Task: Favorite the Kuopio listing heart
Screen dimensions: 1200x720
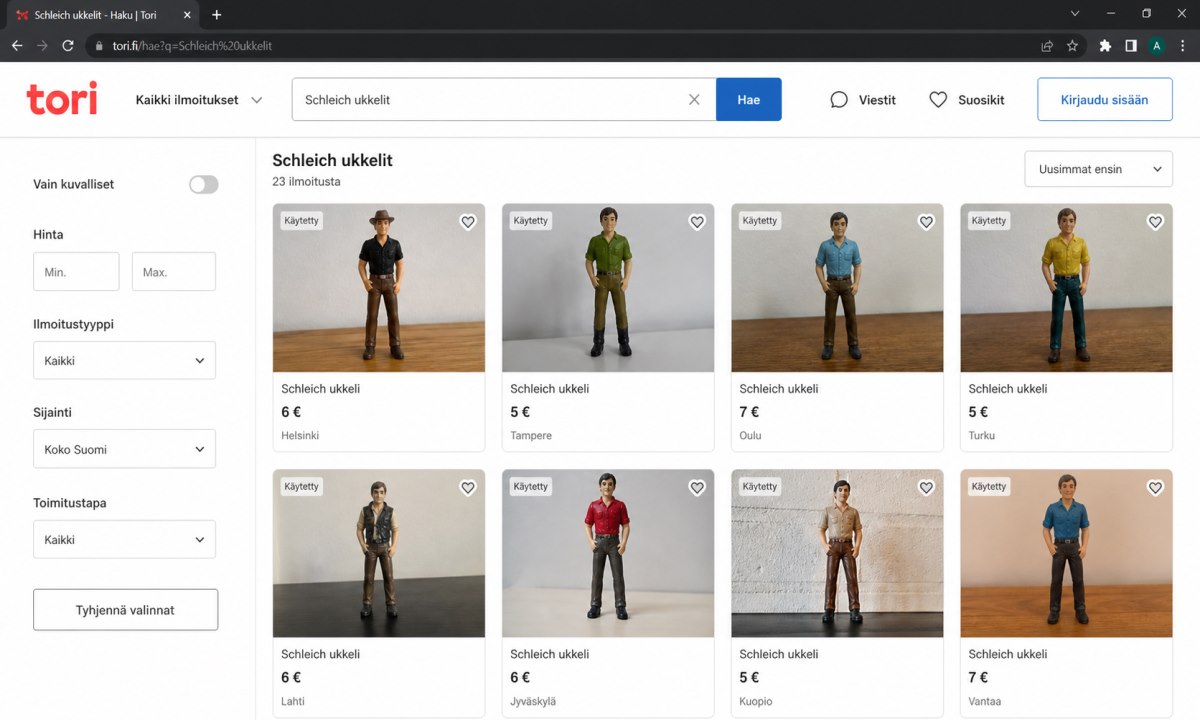Action: tap(926, 488)
